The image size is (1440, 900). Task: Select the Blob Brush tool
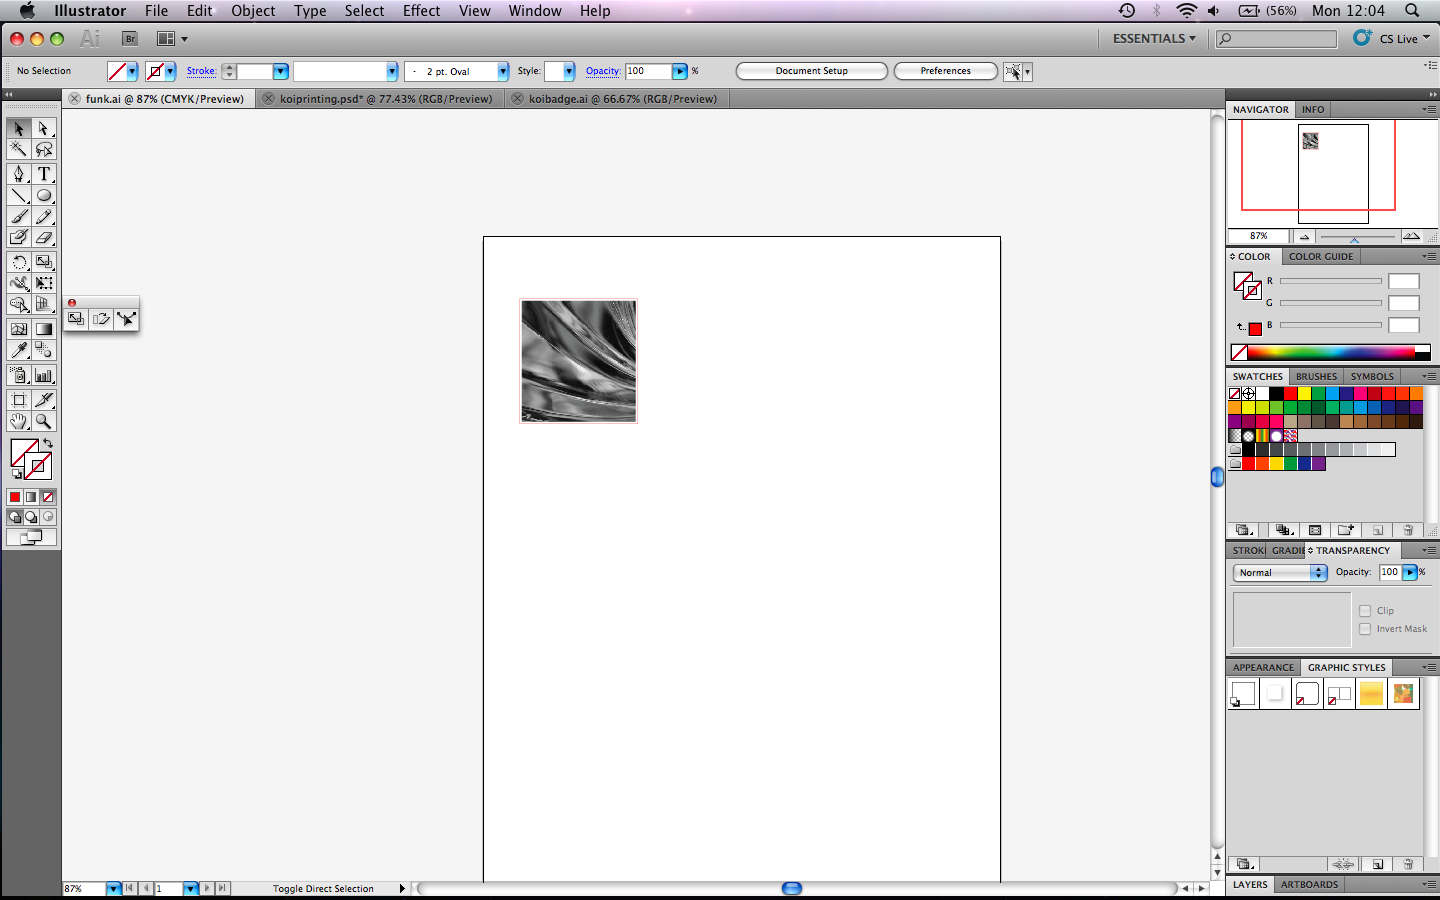[x=18, y=238]
